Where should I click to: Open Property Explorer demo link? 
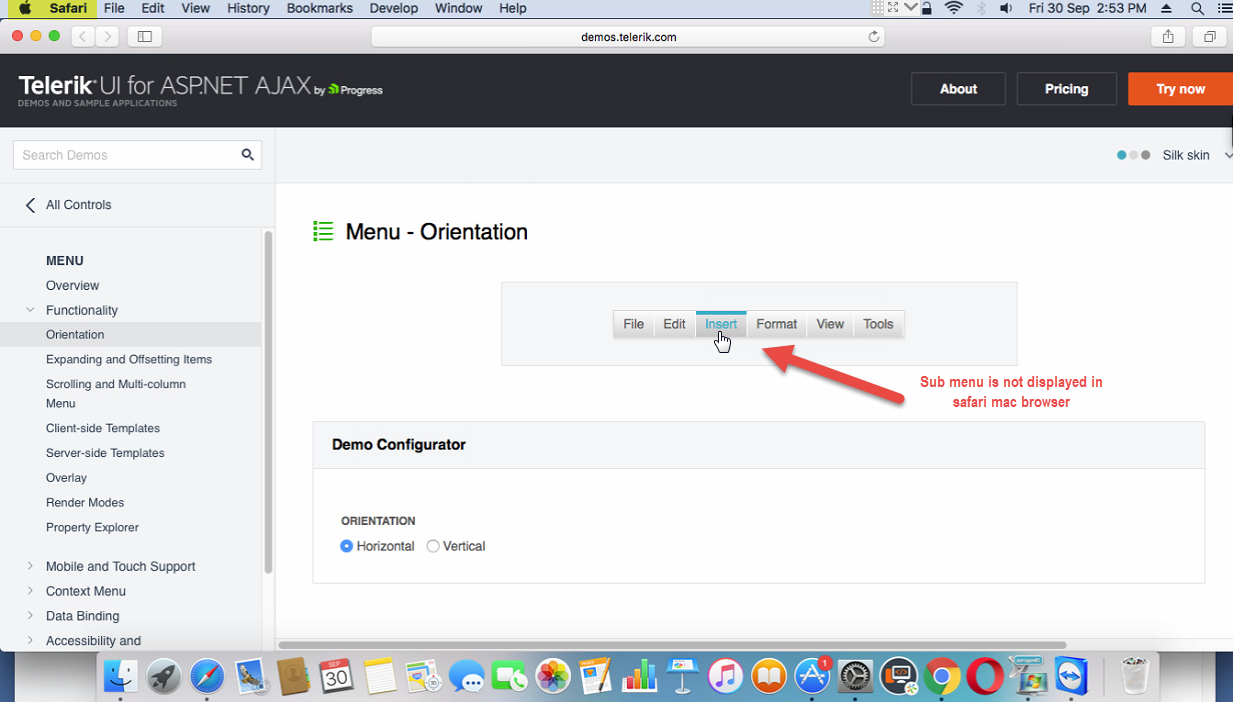coord(92,527)
